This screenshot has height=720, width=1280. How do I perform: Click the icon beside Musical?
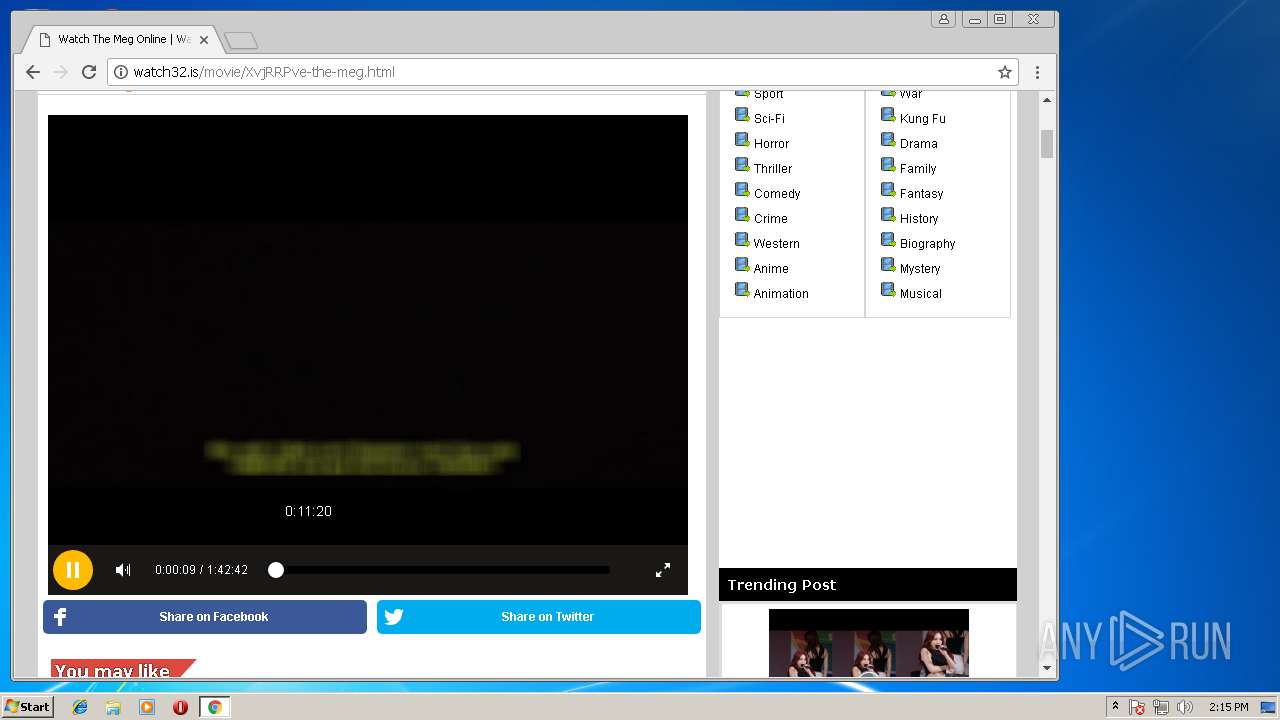[888, 290]
